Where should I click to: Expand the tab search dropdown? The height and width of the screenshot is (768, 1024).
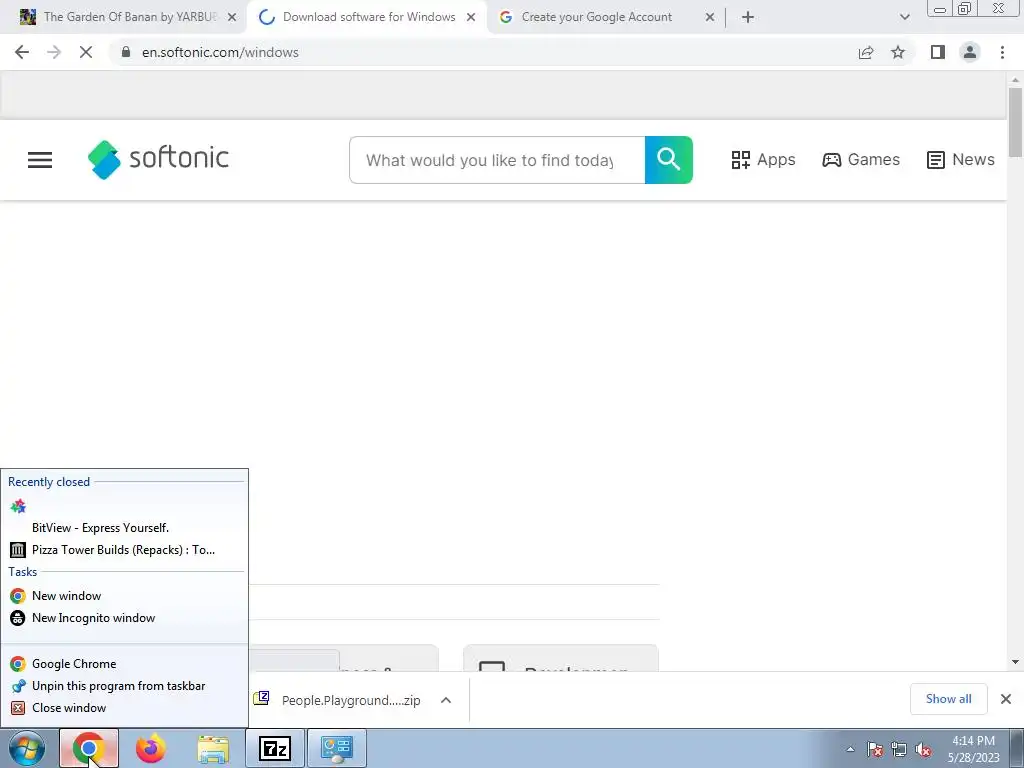[x=904, y=17]
